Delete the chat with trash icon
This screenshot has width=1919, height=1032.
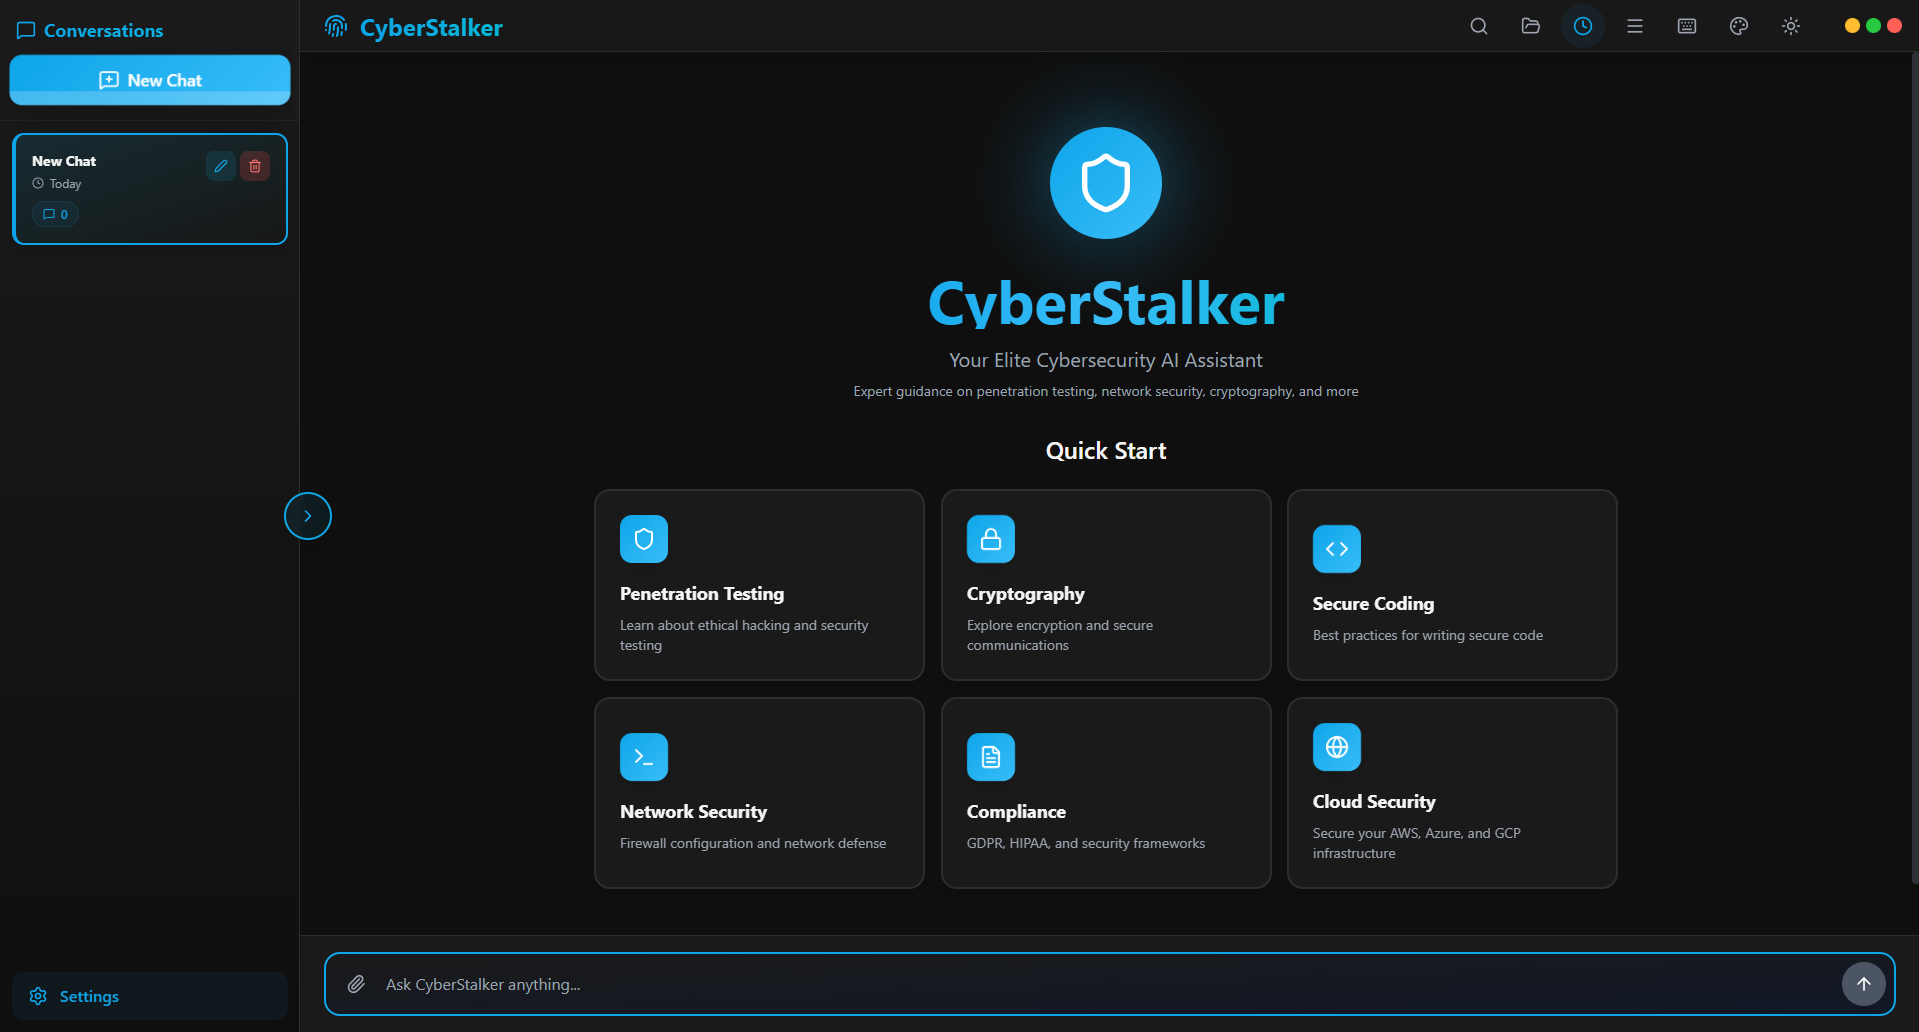pyautogui.click(x=255, y=166)
